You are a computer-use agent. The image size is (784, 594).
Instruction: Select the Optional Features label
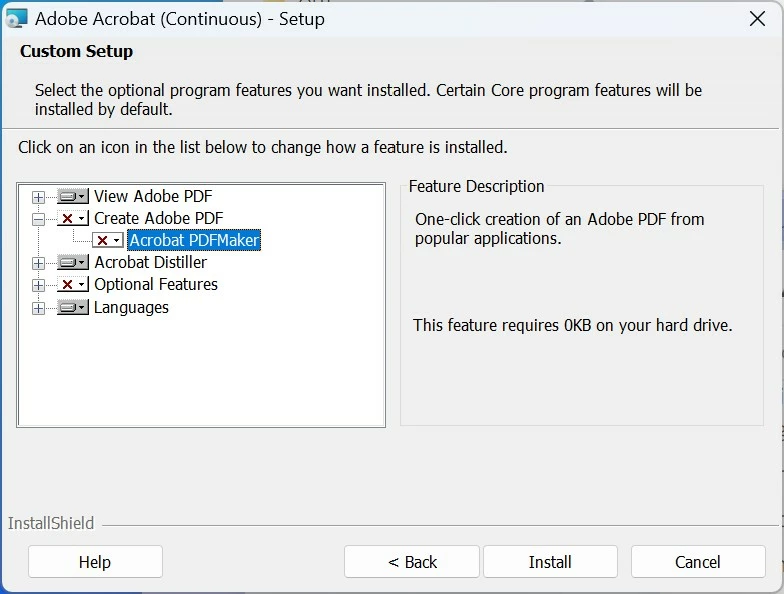(156, 284)
